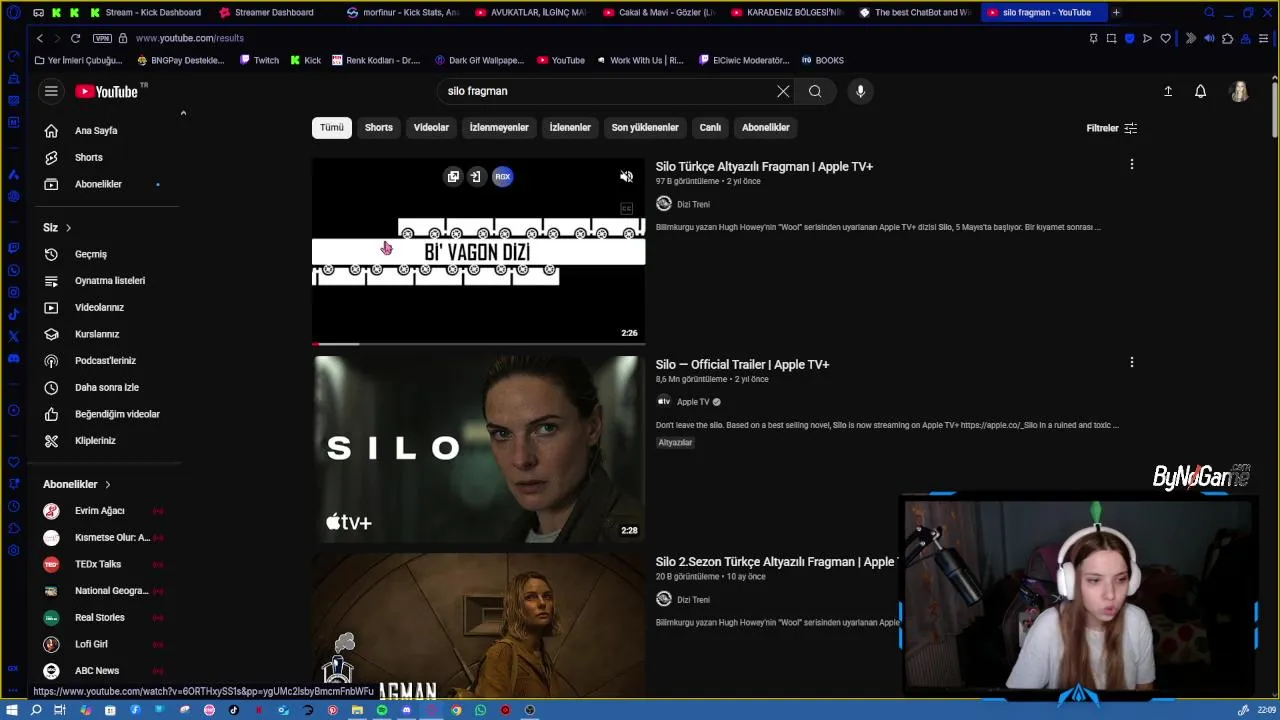Open more options for Silo Türkçe Altyazılı video
1280x720 pixels.
coord(1132,164)
